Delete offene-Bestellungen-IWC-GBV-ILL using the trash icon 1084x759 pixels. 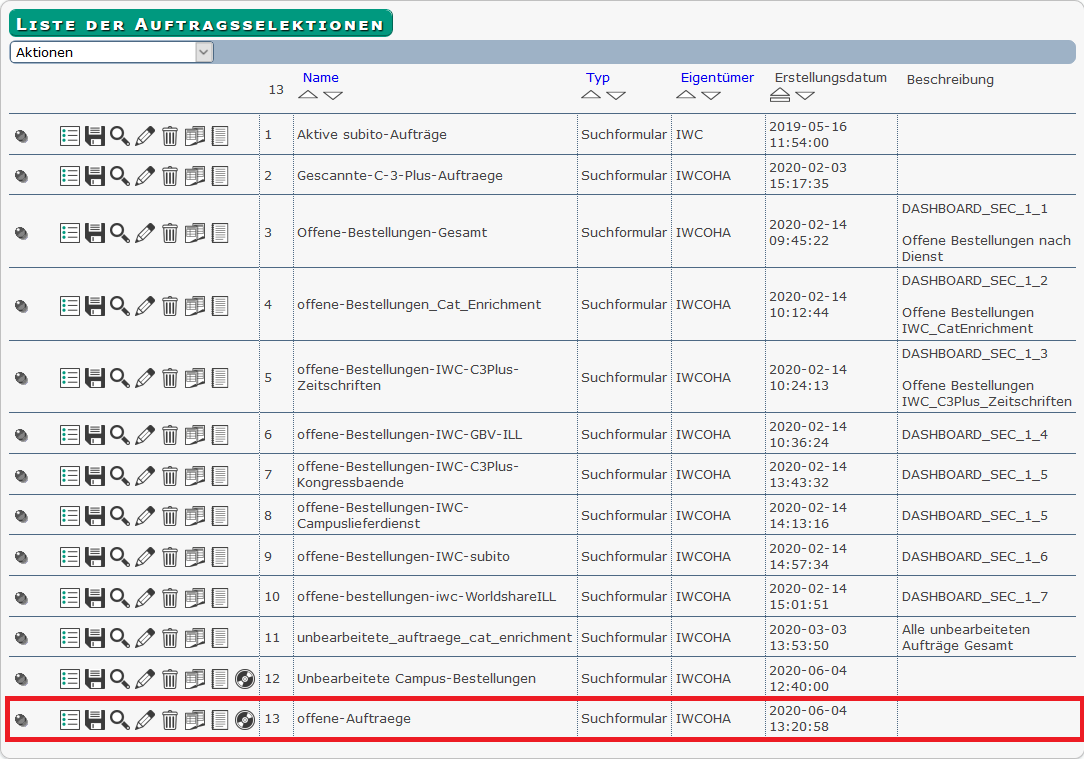170,435
